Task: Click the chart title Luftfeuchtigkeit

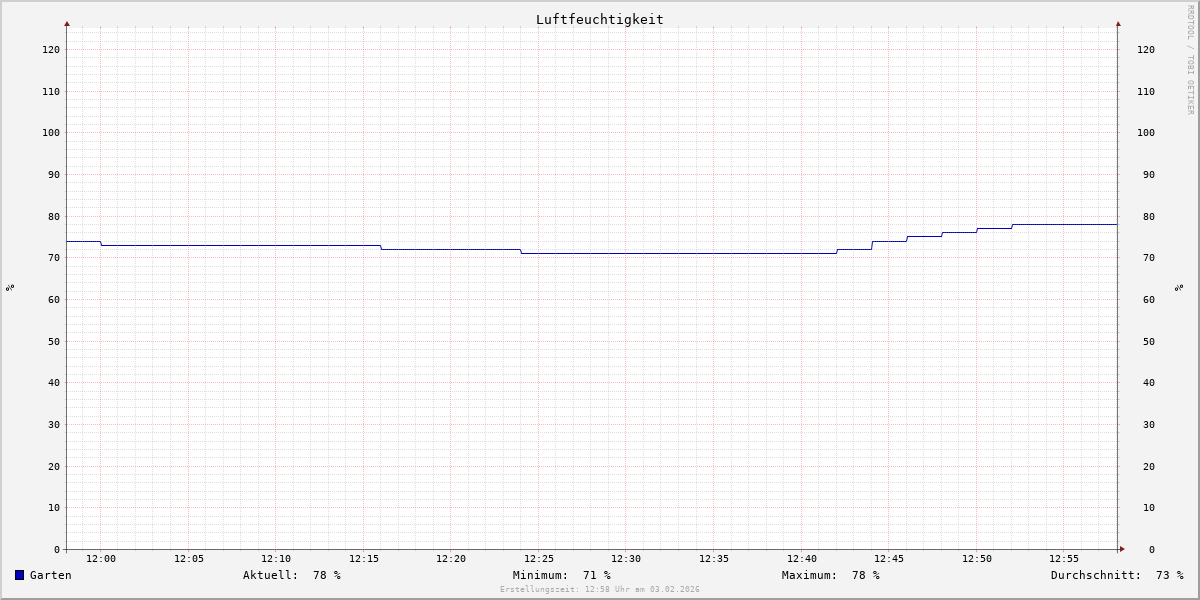Action: point(599,19)
